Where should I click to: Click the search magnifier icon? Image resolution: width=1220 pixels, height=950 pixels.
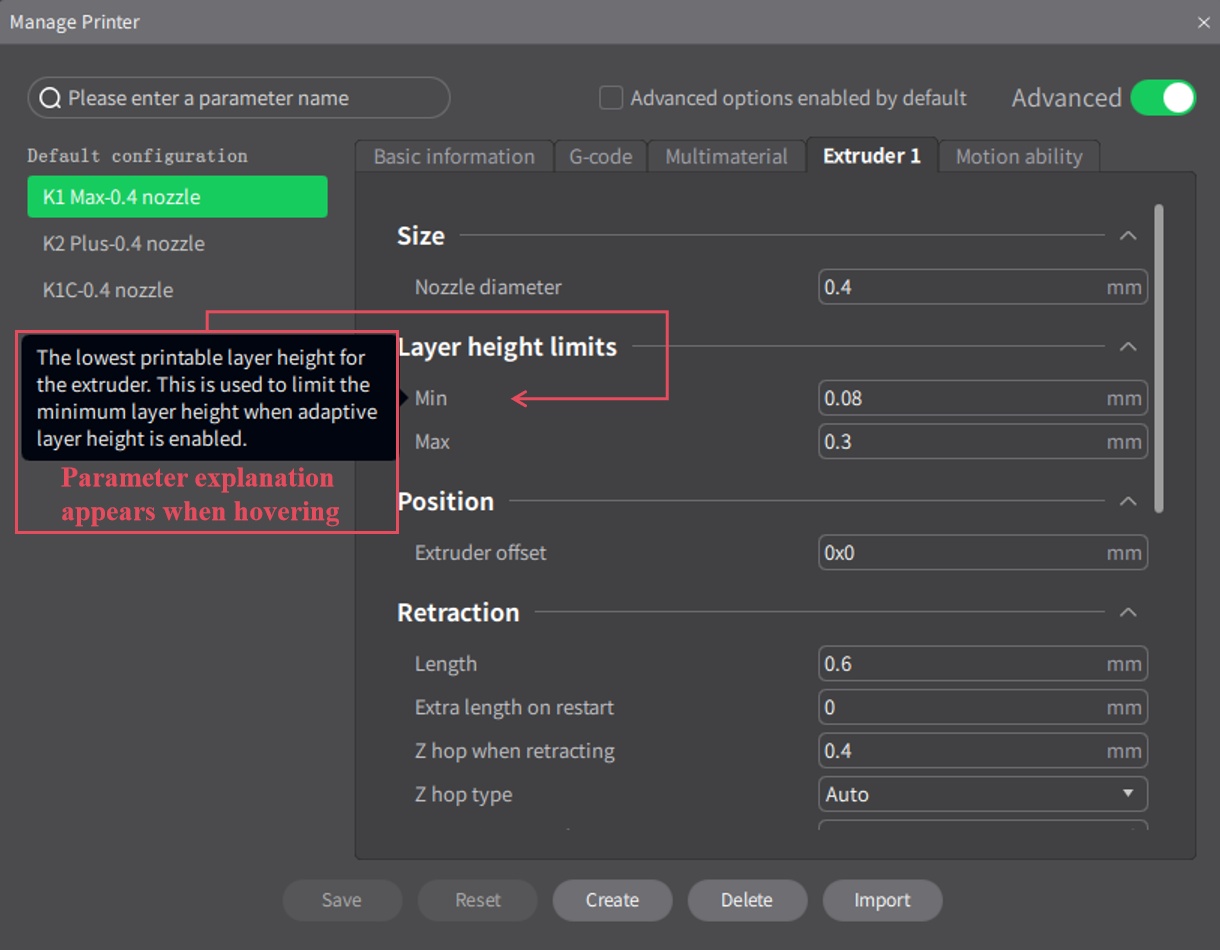click(50, 98)
